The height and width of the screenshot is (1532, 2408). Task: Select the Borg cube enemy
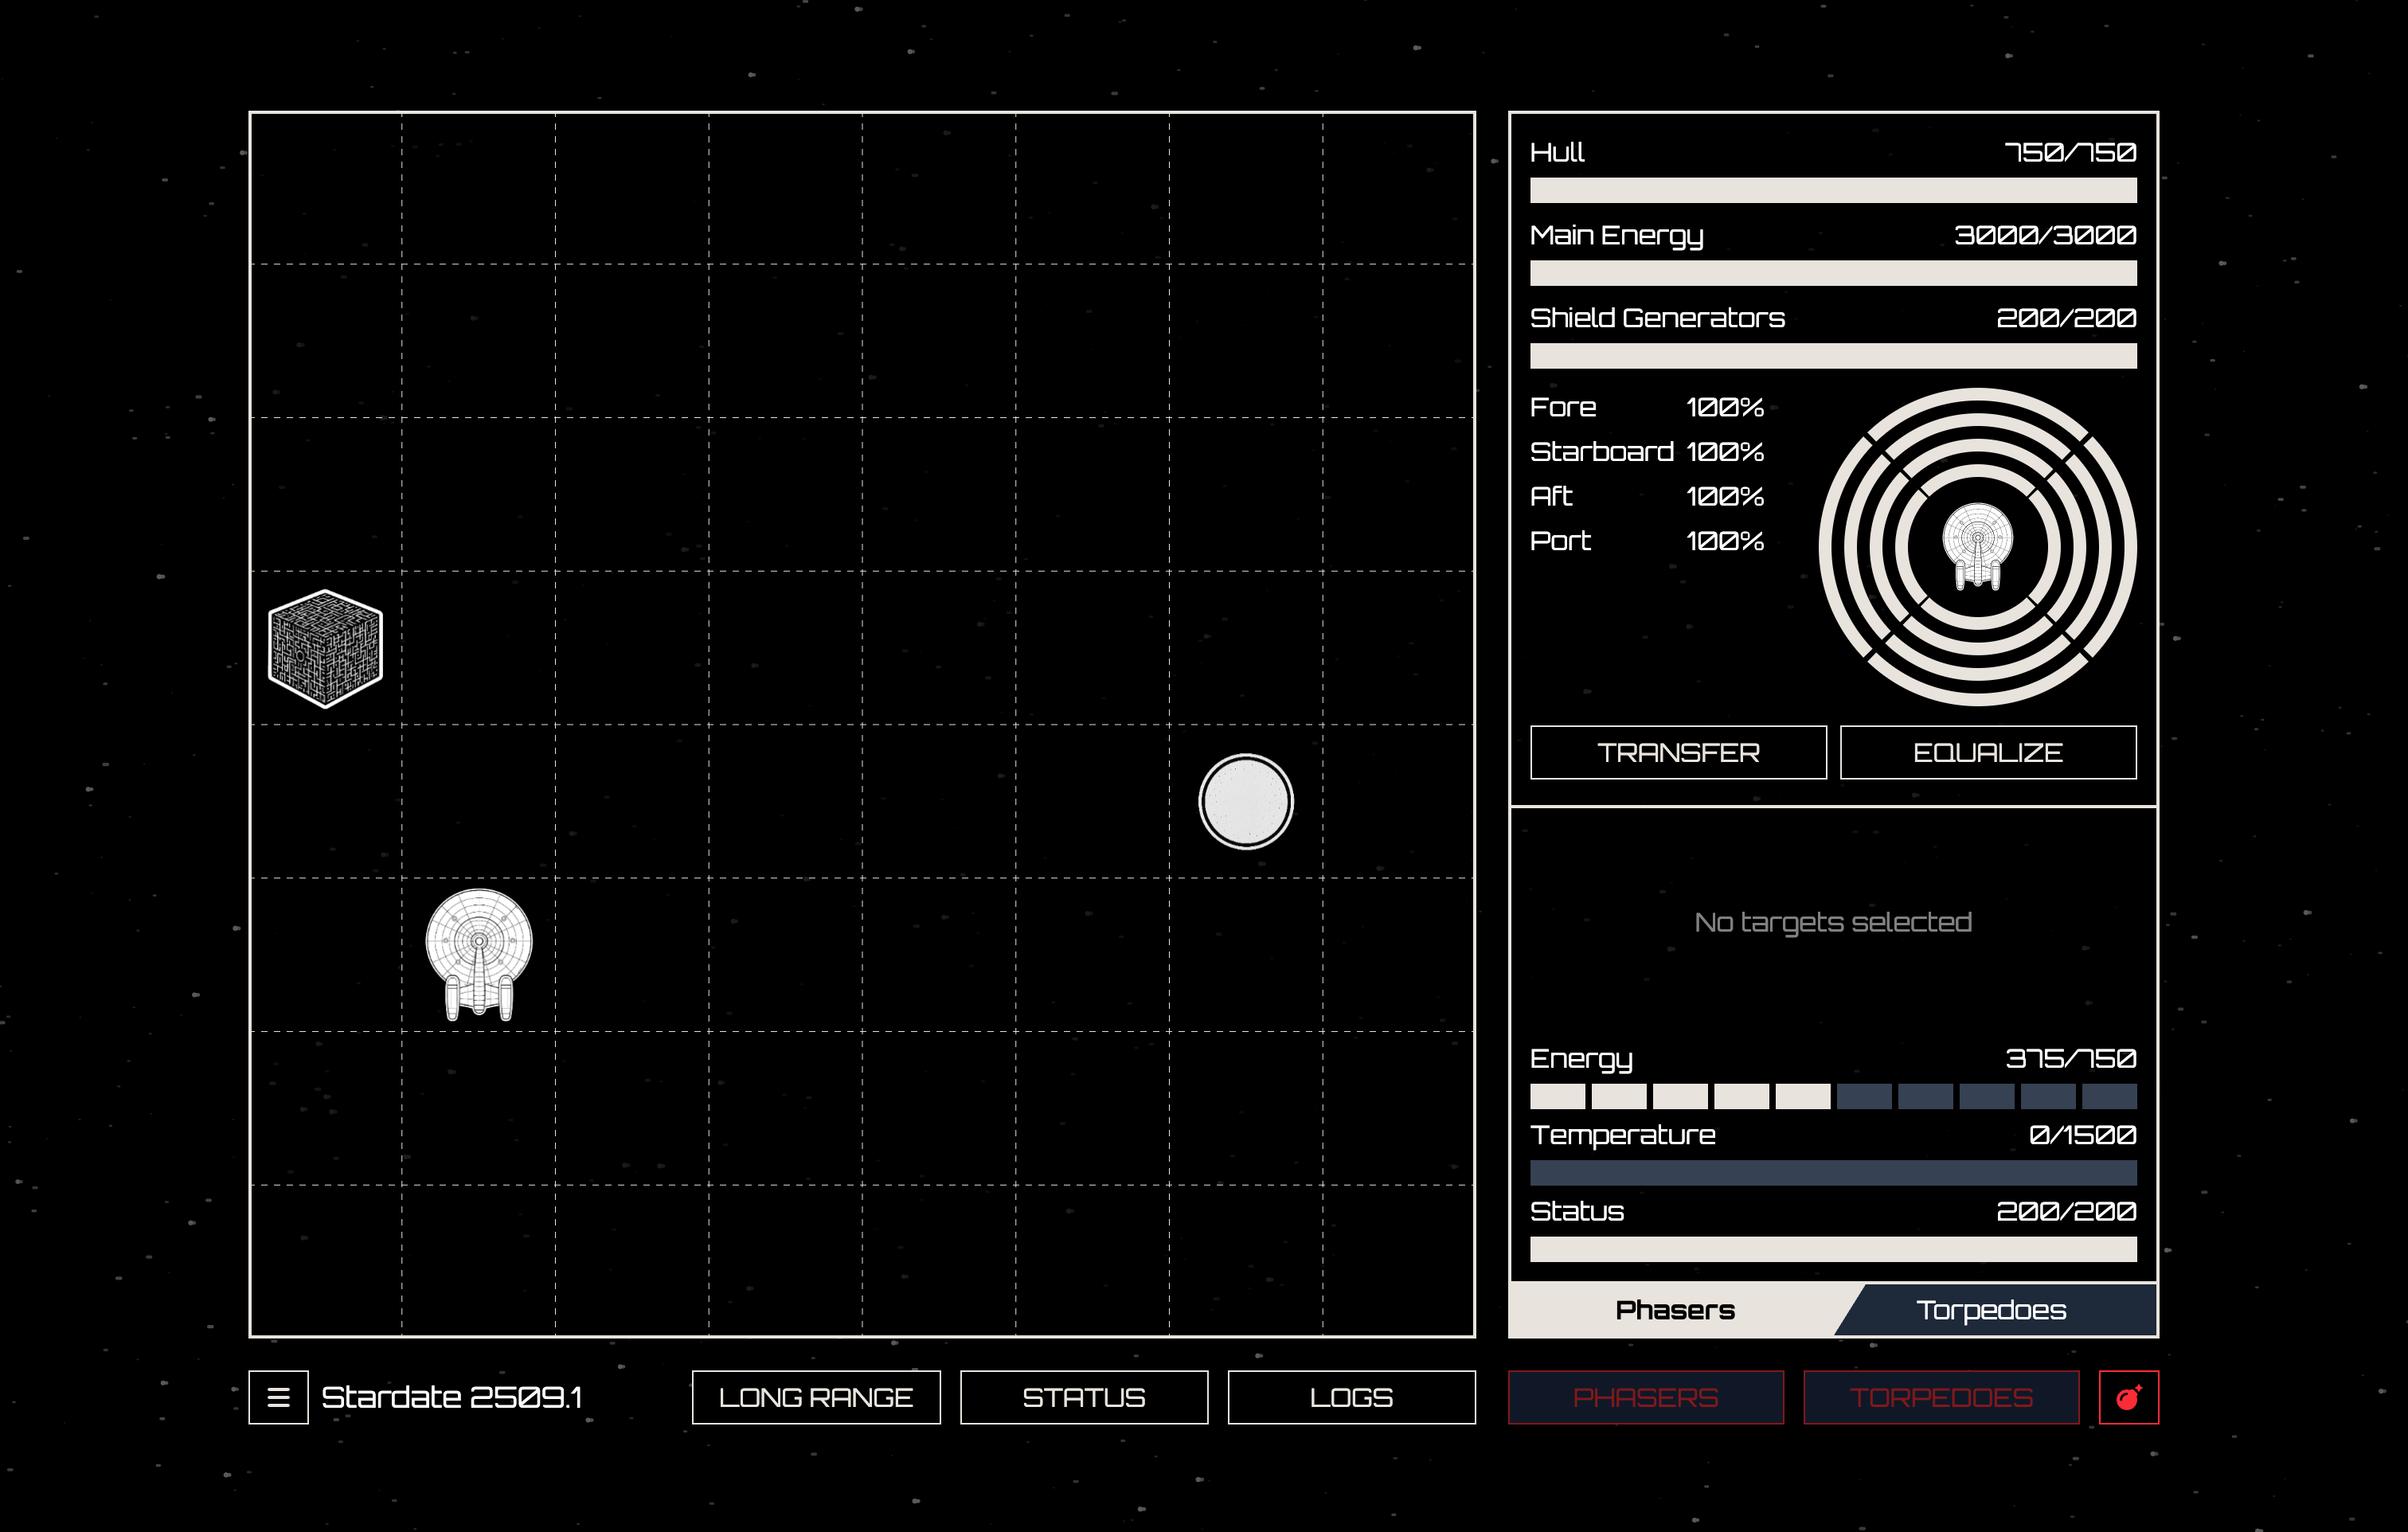pyautogui.click(x=325, y=648)
